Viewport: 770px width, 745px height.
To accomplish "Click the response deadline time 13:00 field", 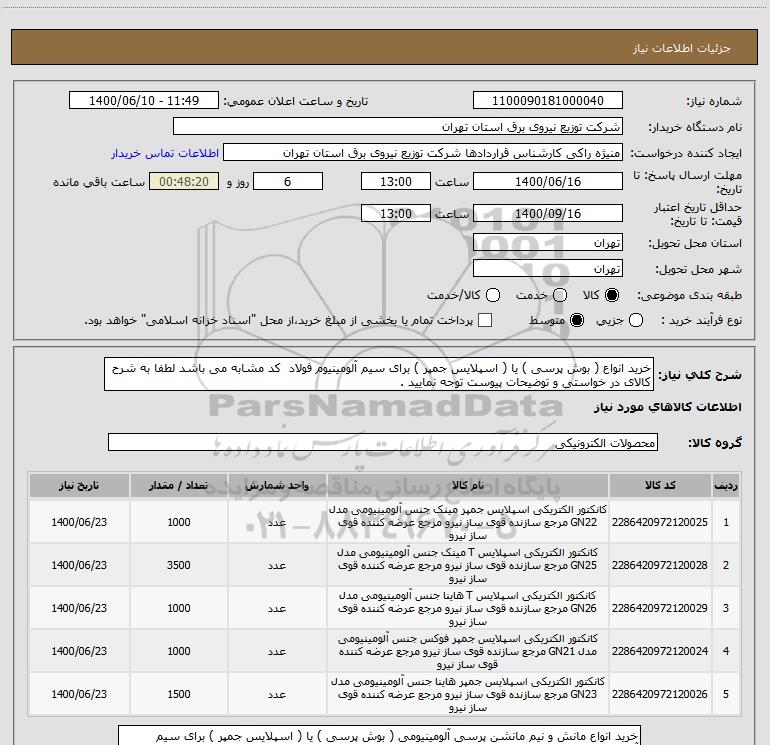I will [396, 181].
